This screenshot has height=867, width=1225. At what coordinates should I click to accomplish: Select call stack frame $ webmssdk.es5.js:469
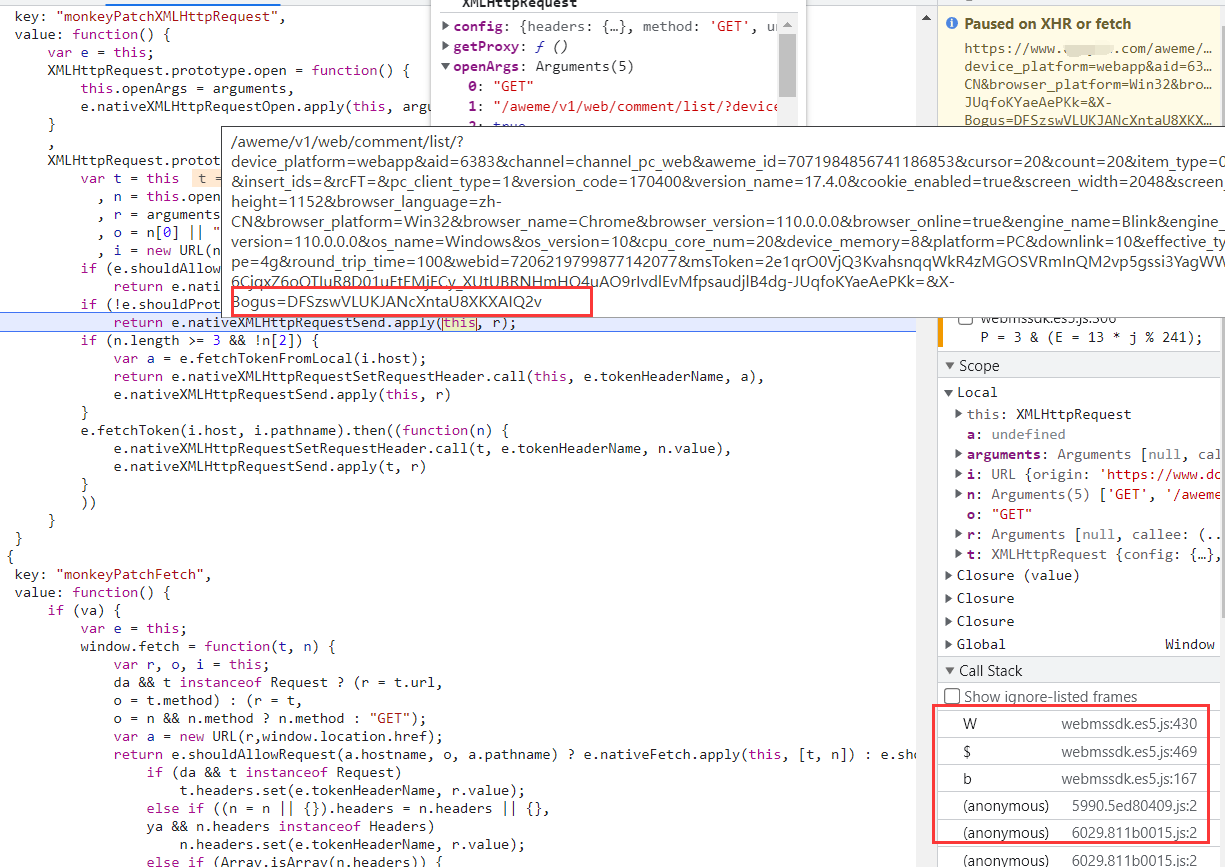click(1070, 752)
